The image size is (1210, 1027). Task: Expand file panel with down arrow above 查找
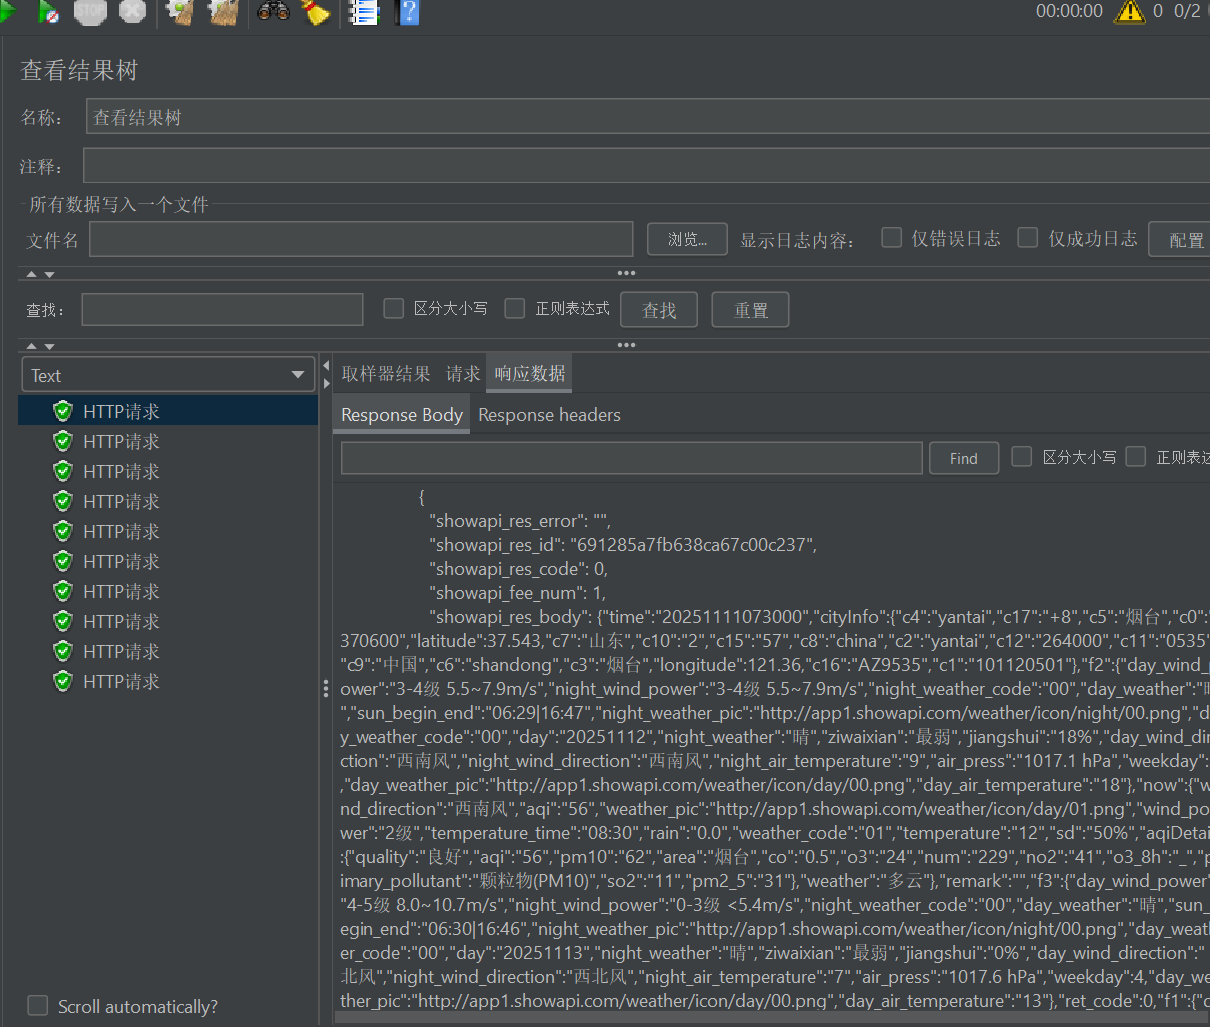point(49,274)
